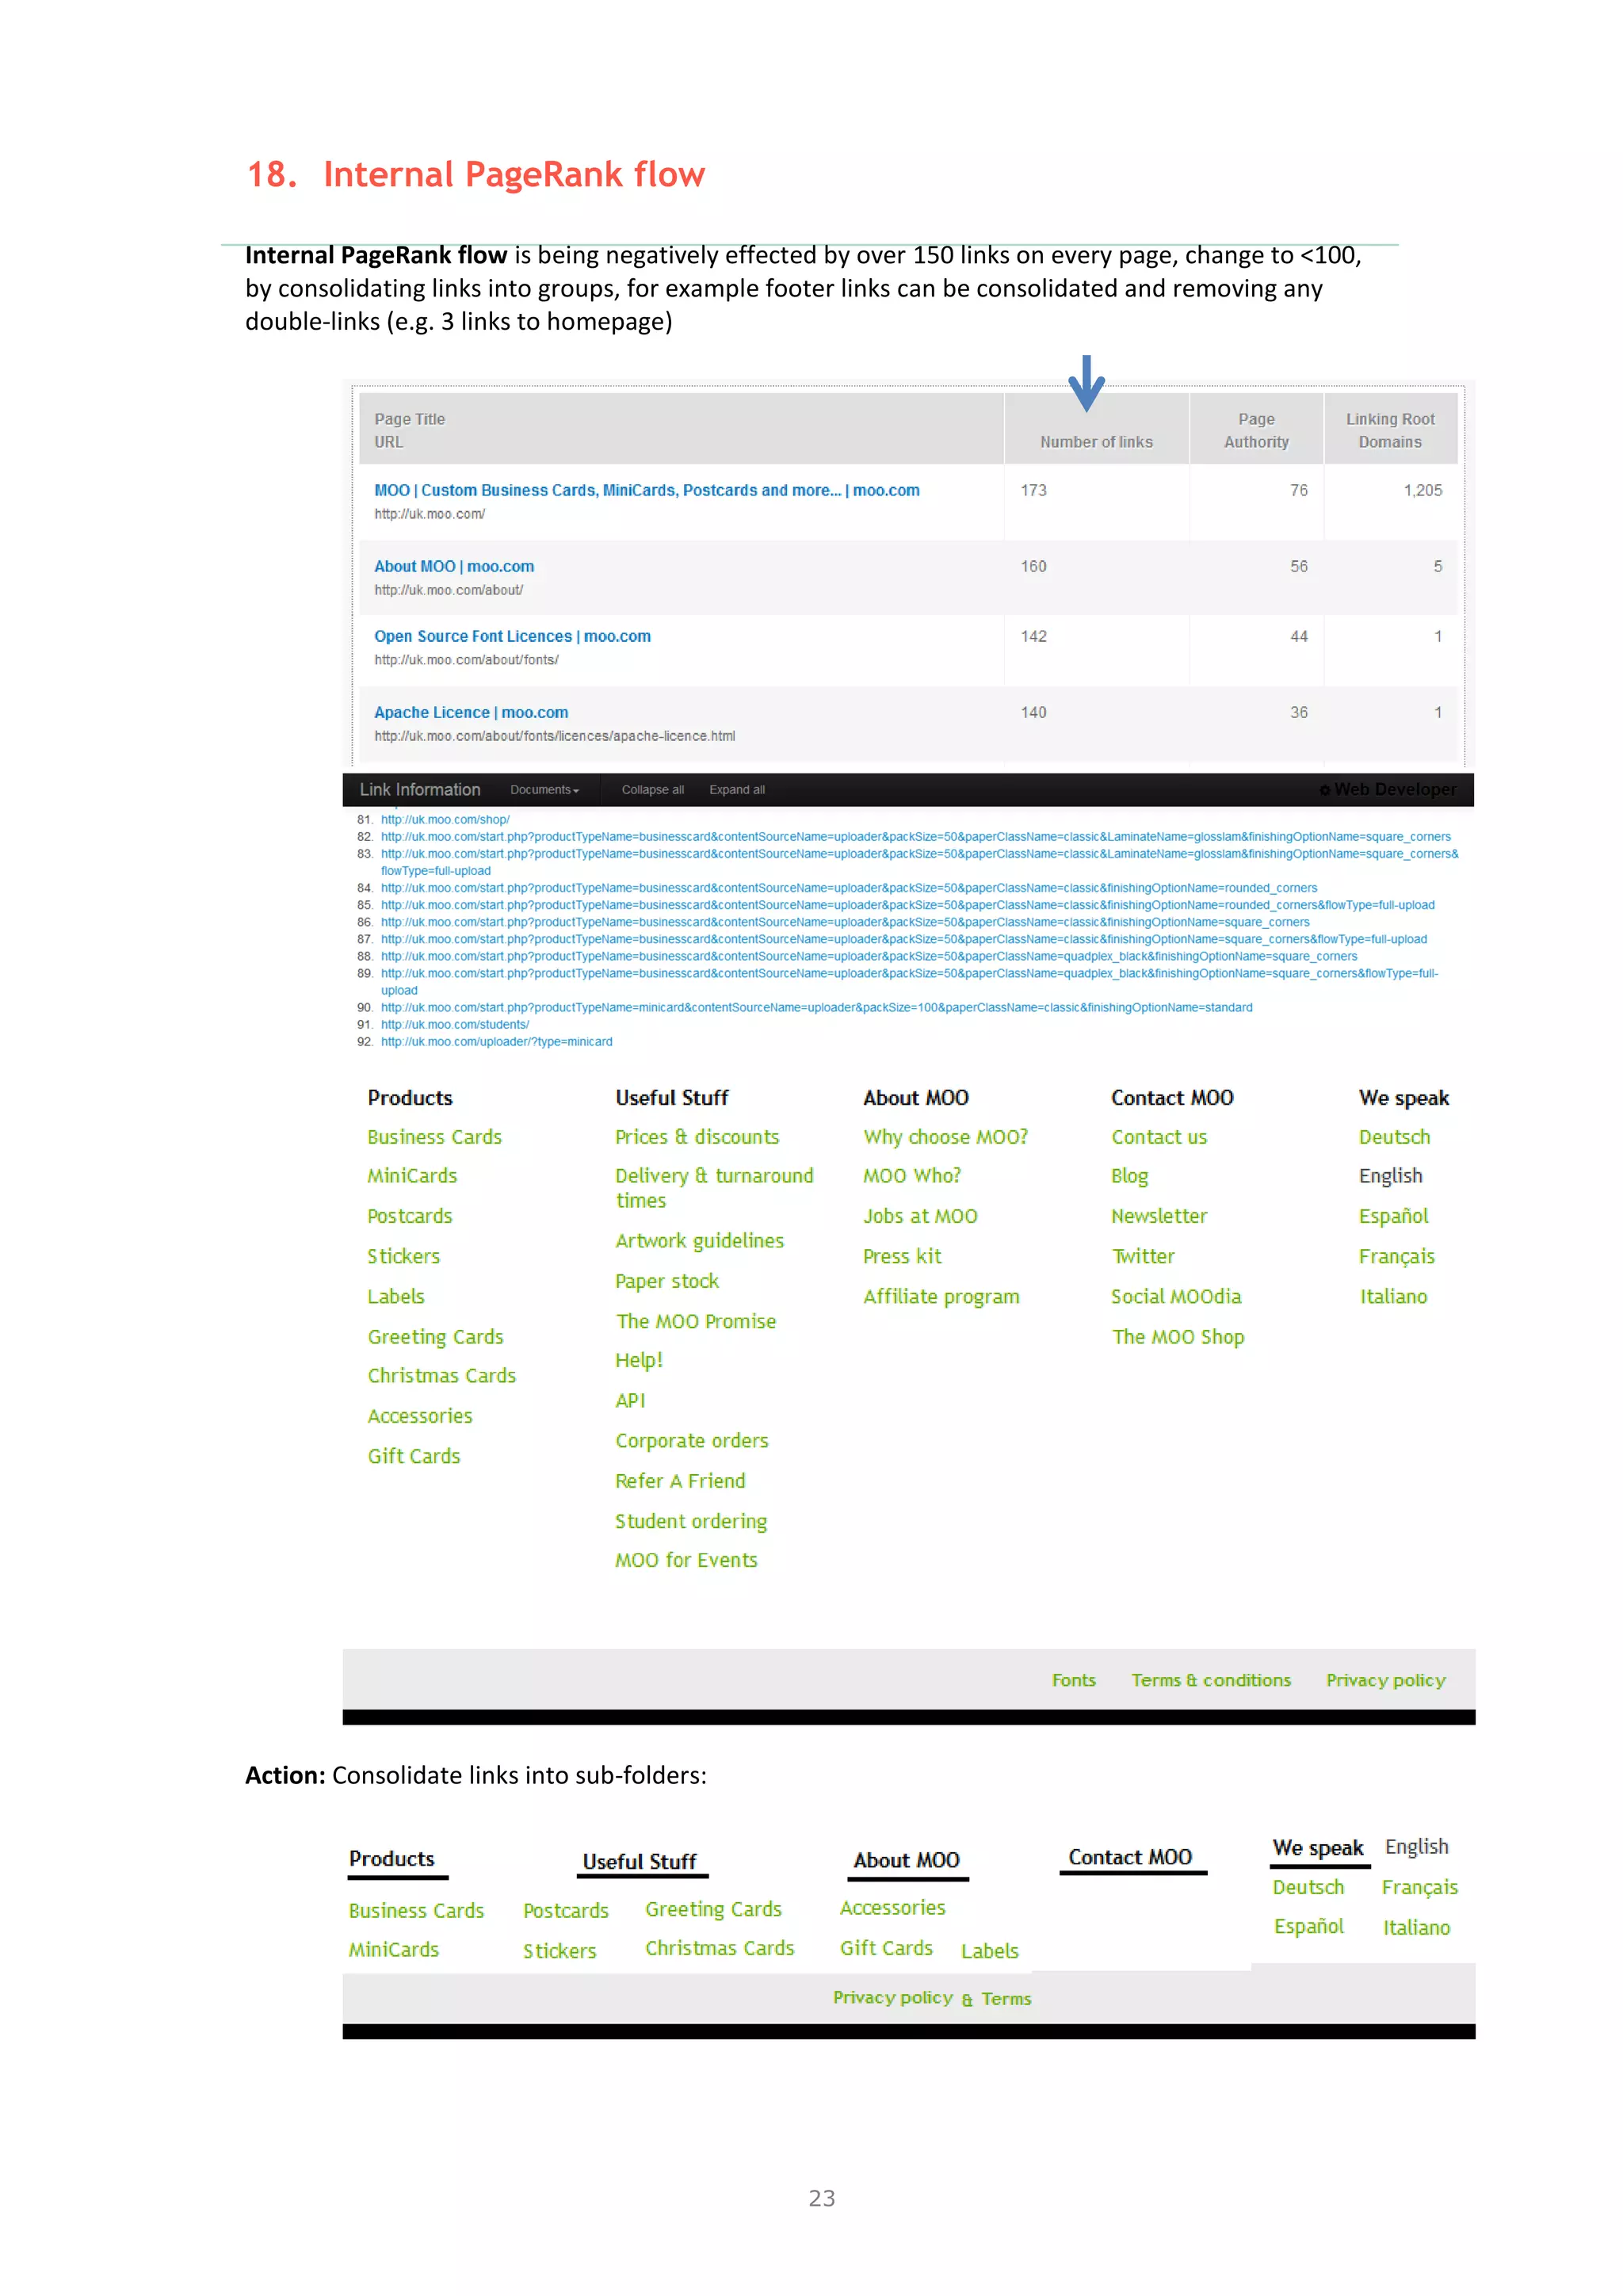Image resolution: width=1623 pixels, height=2296 pixels.
Task: Open Privacy policy link in top footer
Action: pyautogui.click(x=1385, y=1681)
